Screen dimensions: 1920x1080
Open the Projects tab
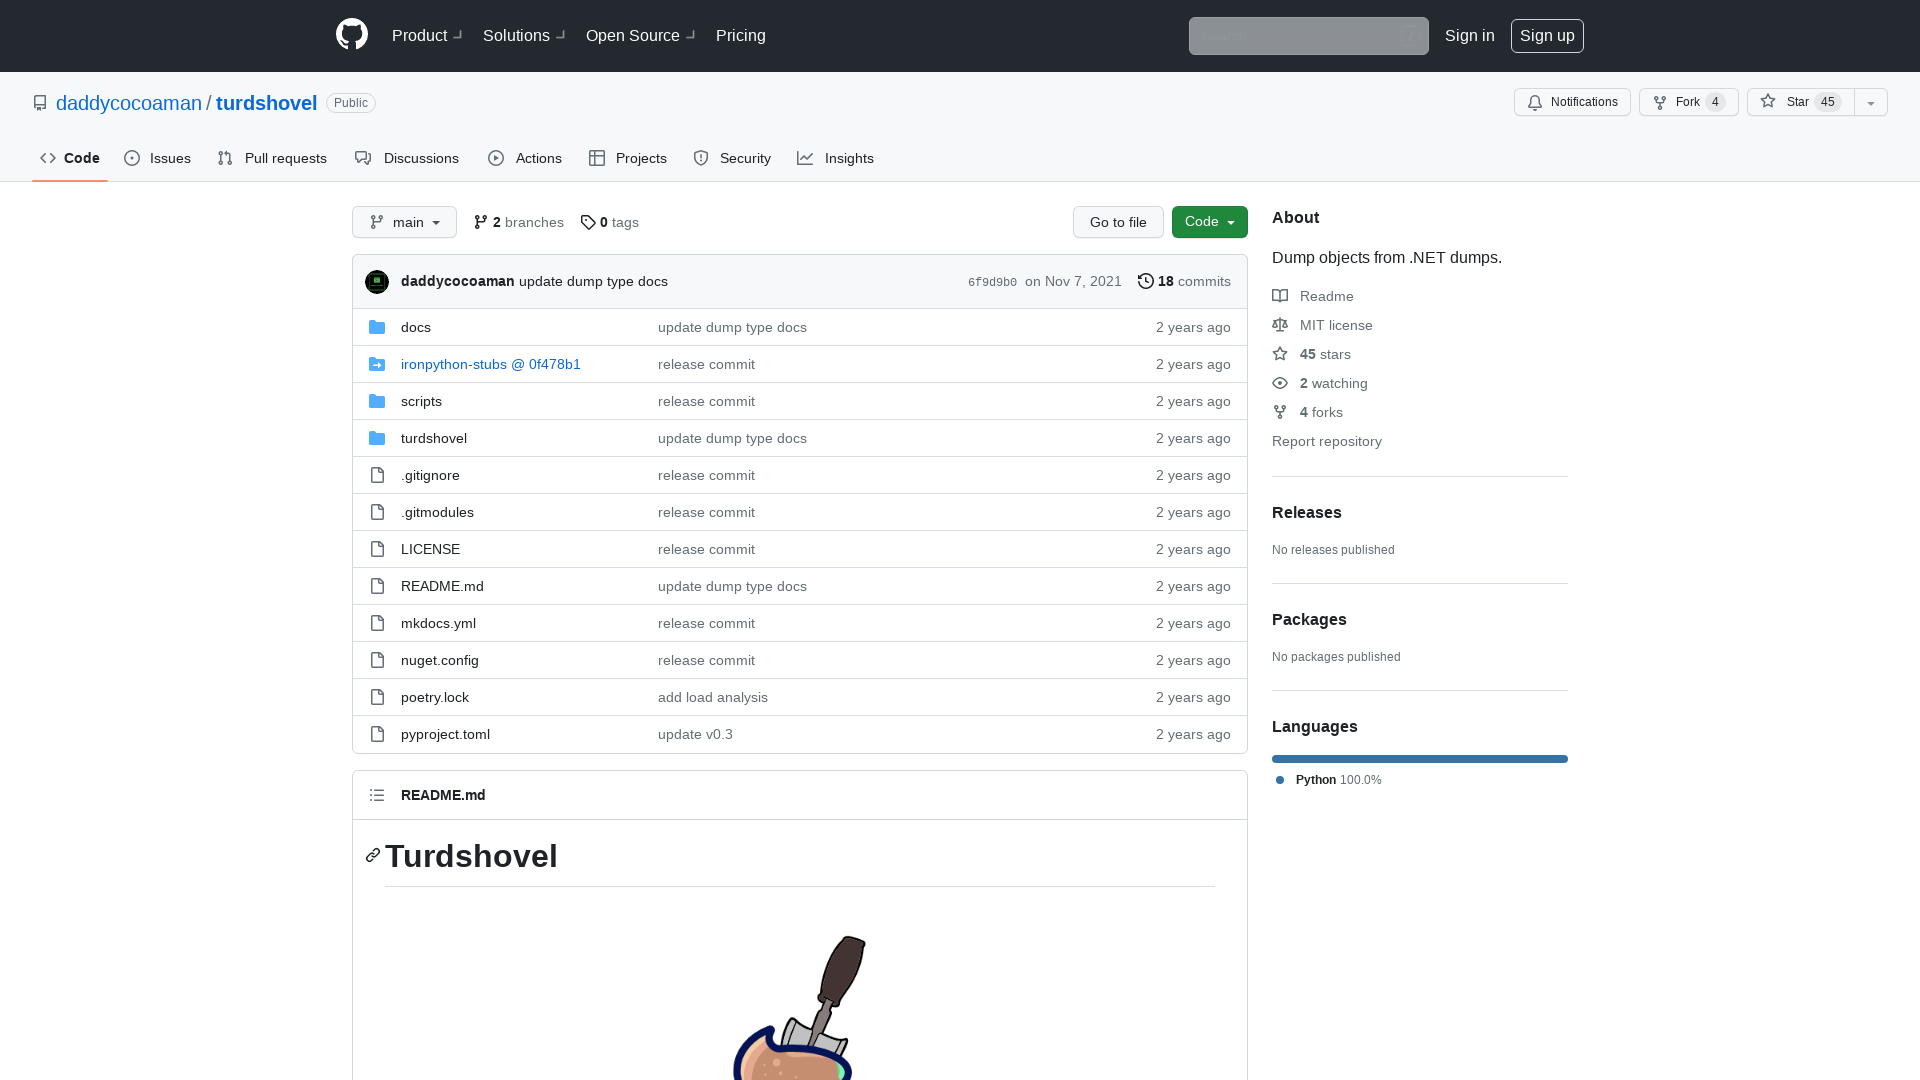pos(628,158)
